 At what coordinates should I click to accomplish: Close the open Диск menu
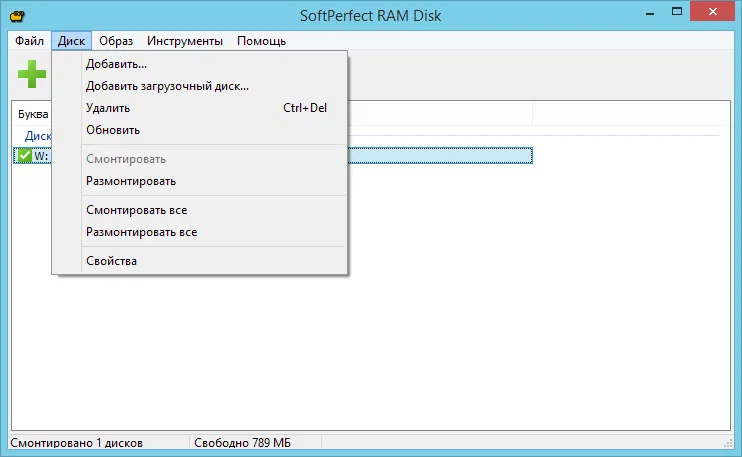(x=72, y=41)
